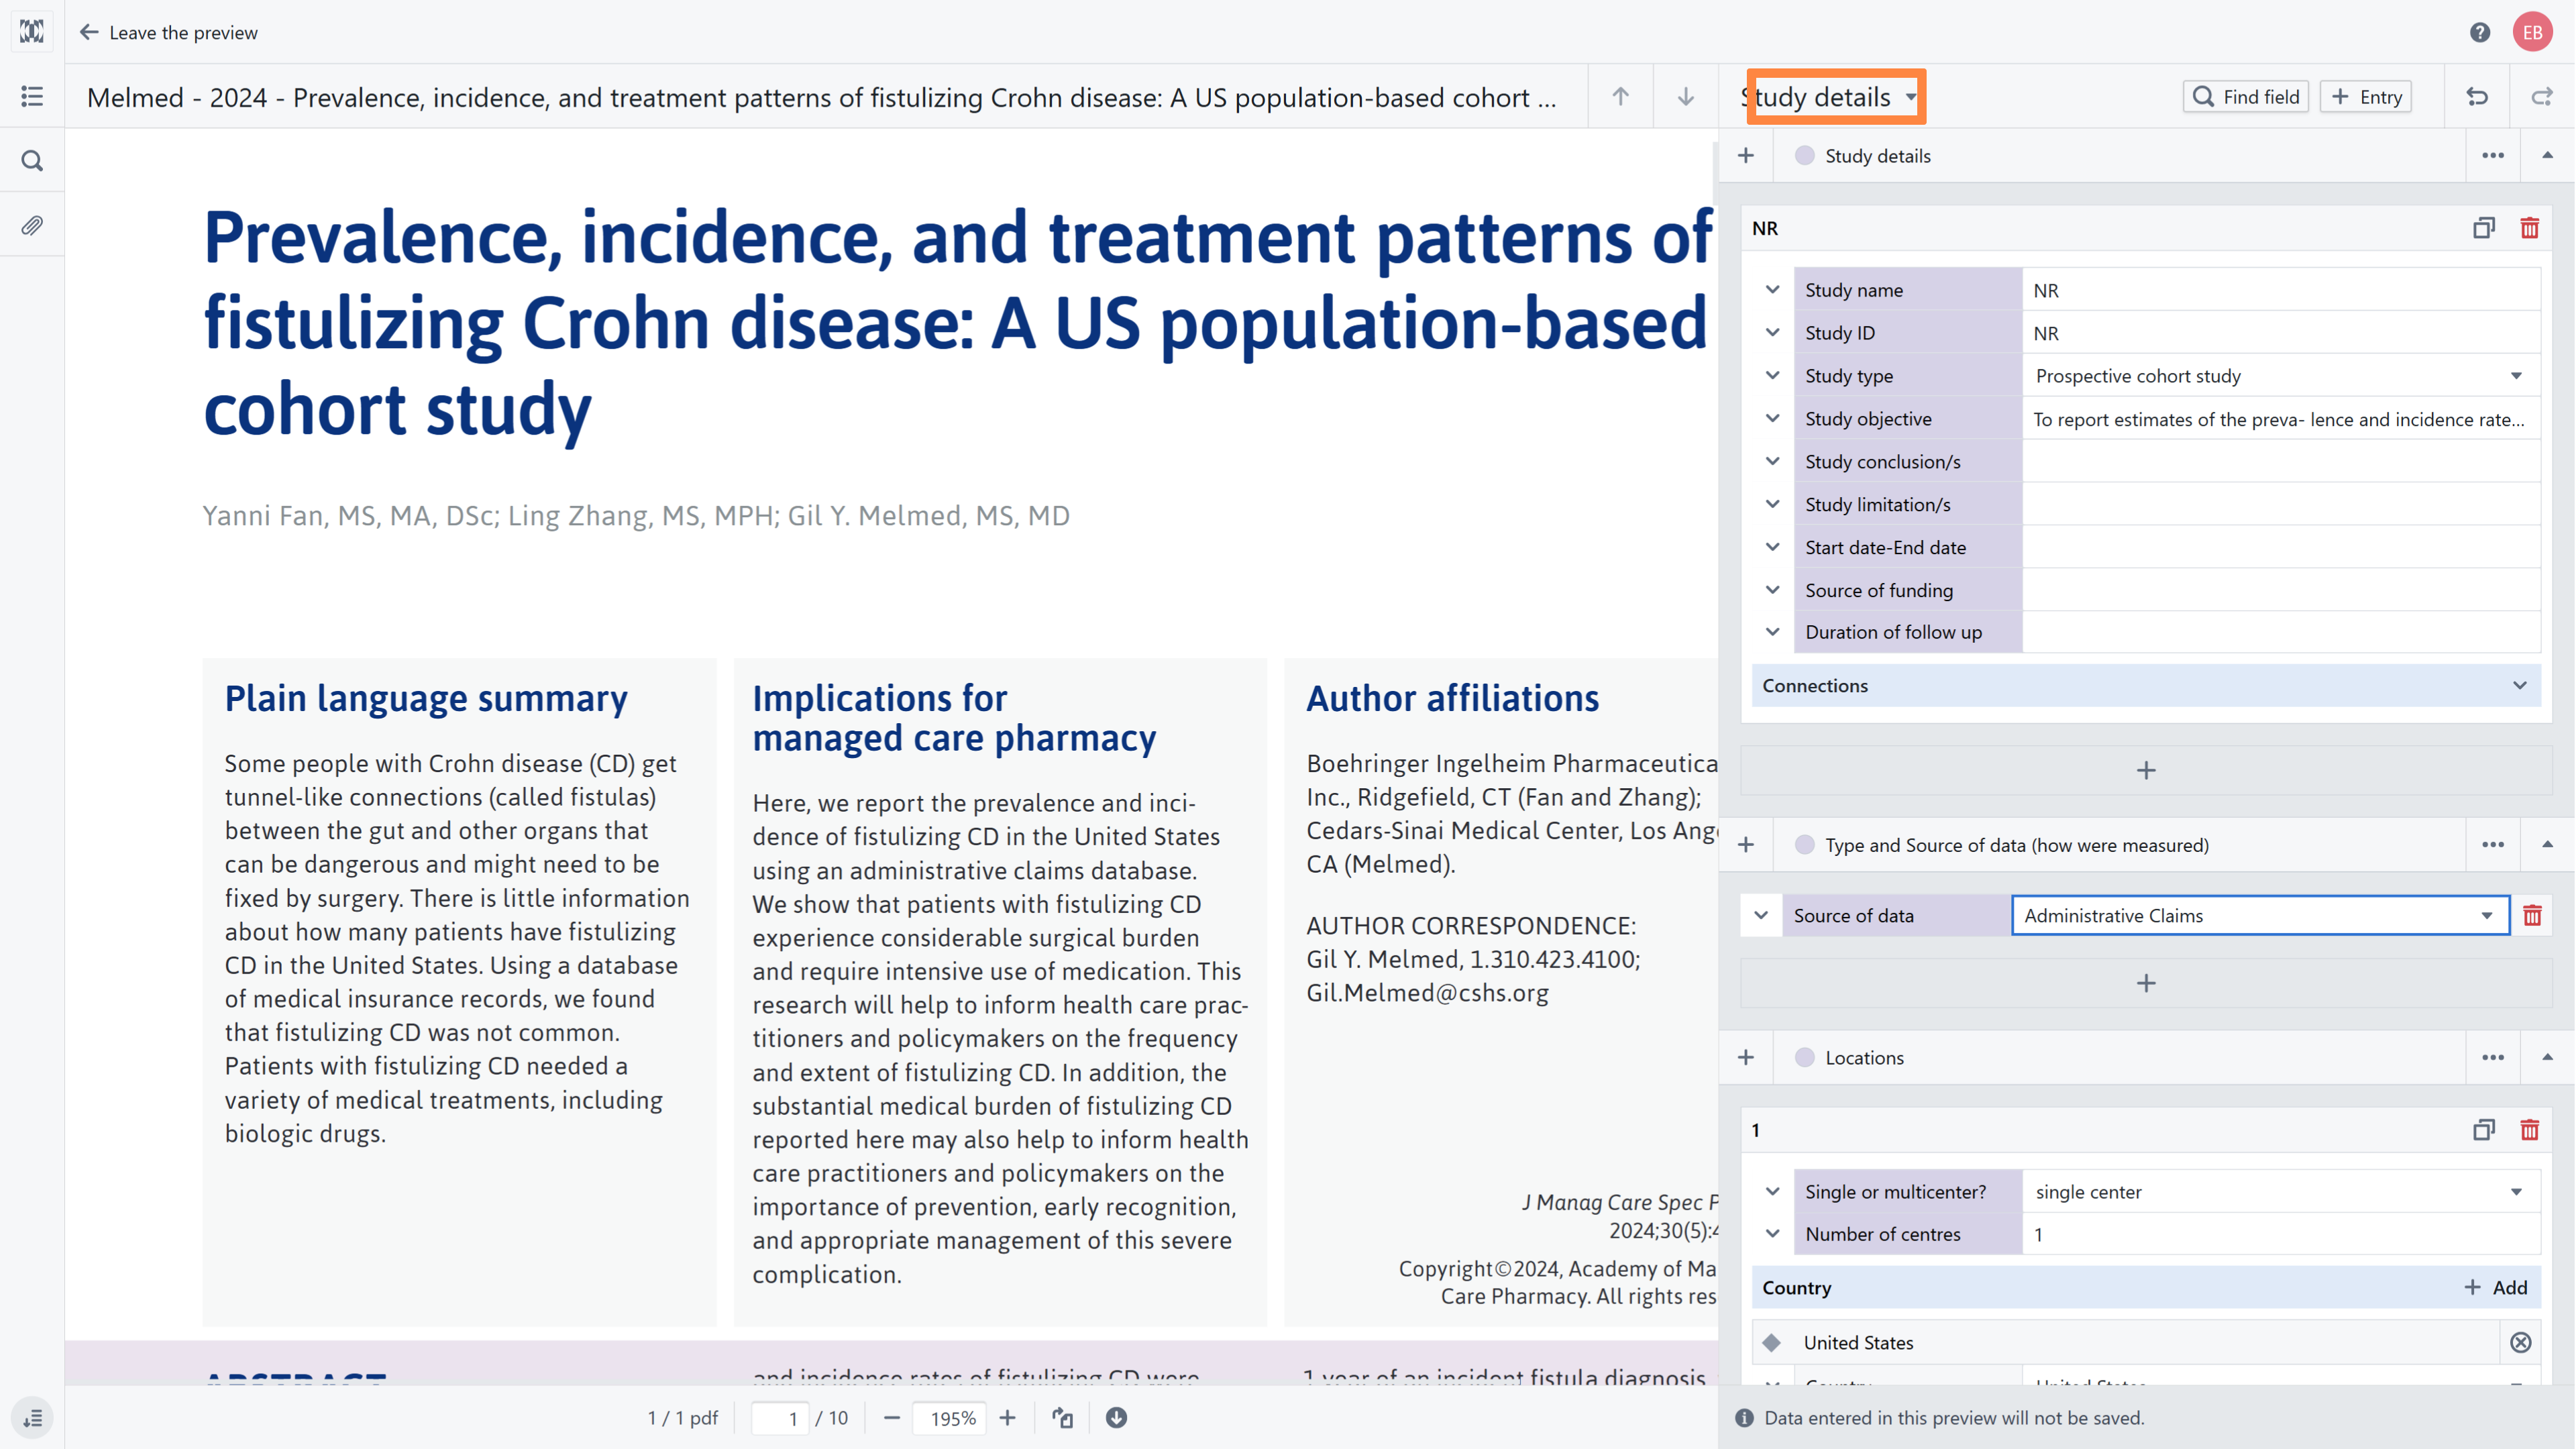Open the Study type dropdown

(x=2281, y=376)
